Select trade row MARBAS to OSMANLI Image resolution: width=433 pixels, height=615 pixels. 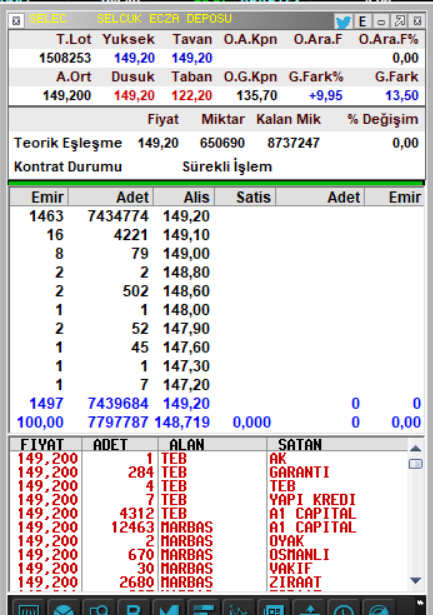click(x=208, y=555)
